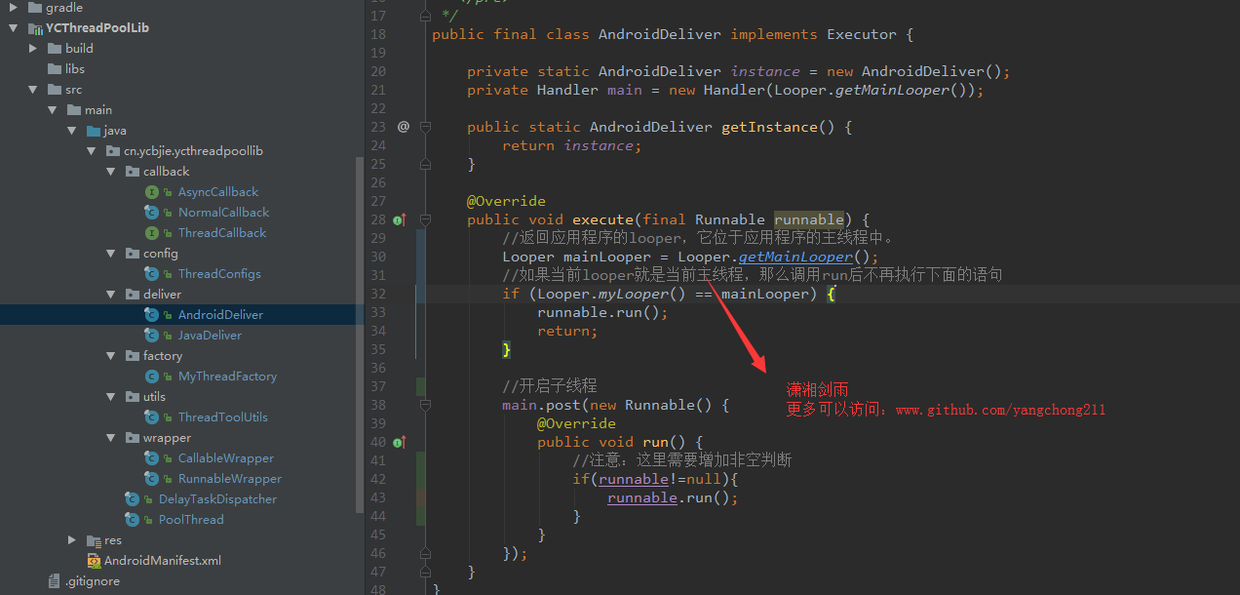The width and height of the screenshot is (1240, 595).
Task: Click getMainLooper link on line 30
Action: tap(795, 257)
